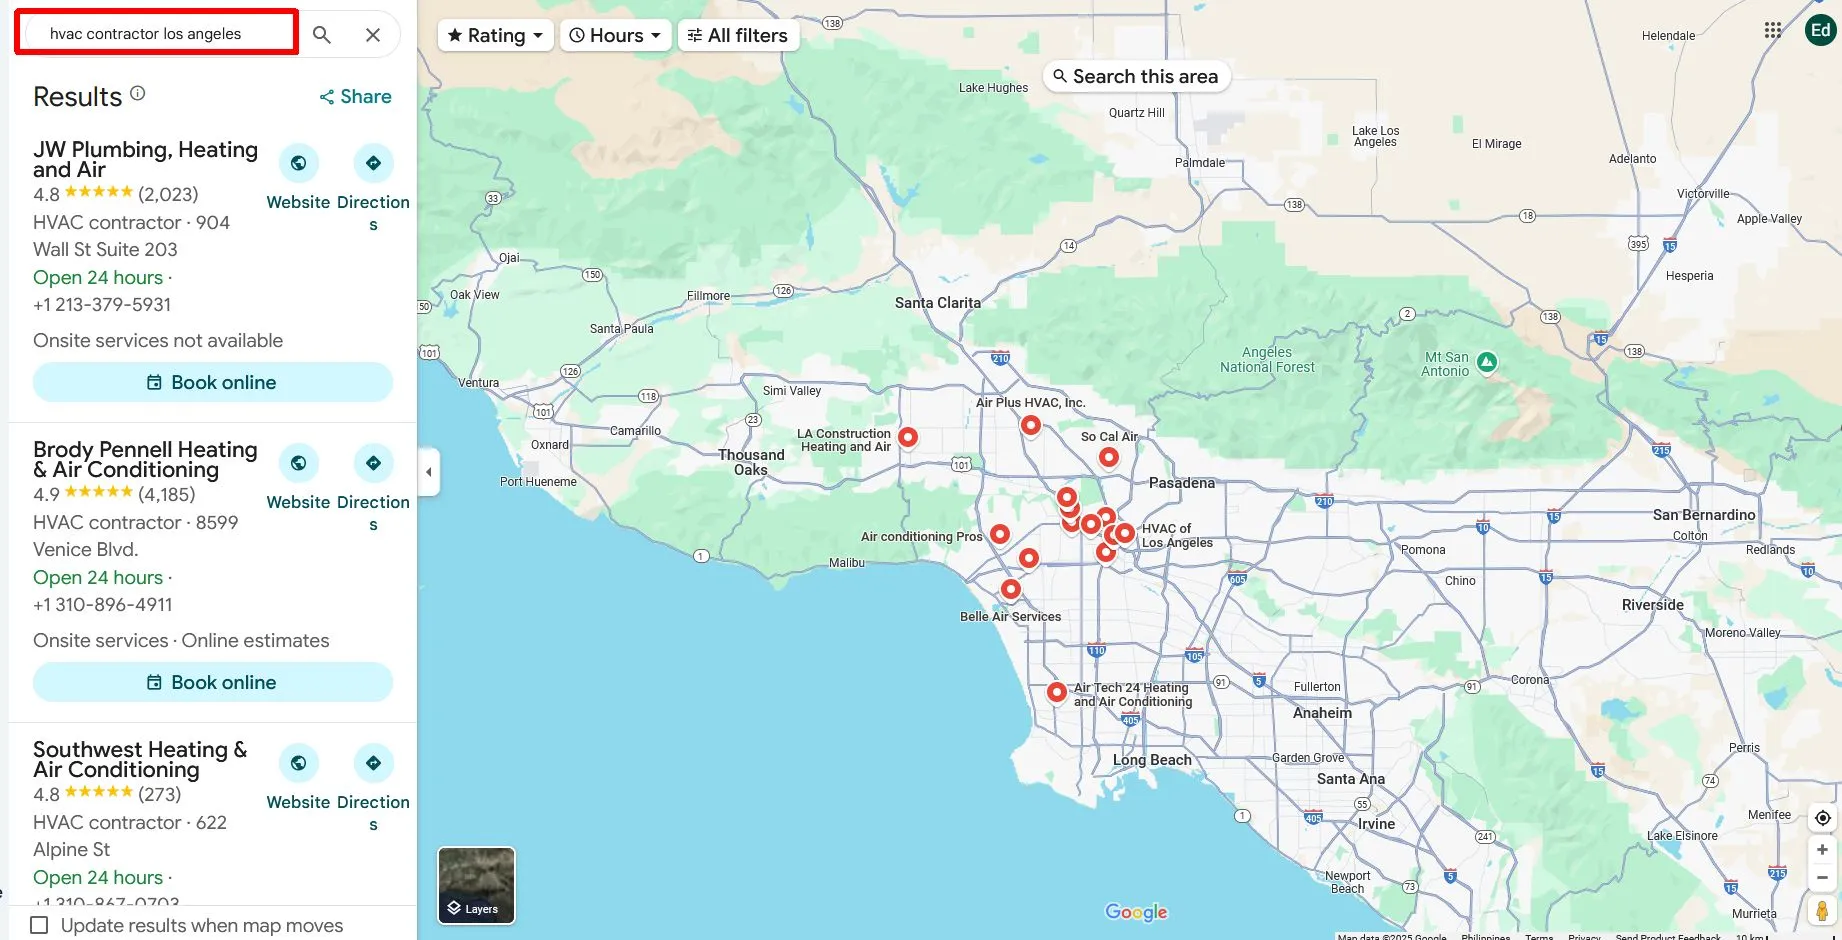Click Book online for JW Plumbing
Viewport: 1842px width, 940px height.
point(213,382)
